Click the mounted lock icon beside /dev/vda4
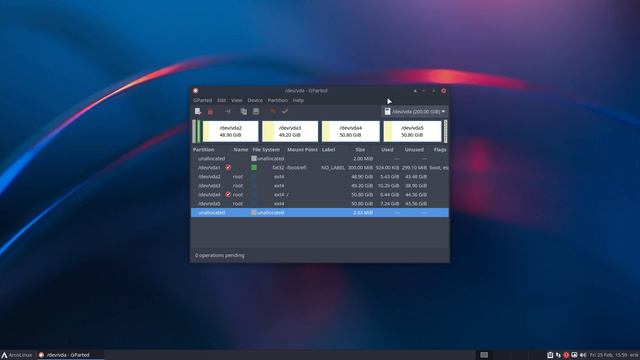 [228, 195]
